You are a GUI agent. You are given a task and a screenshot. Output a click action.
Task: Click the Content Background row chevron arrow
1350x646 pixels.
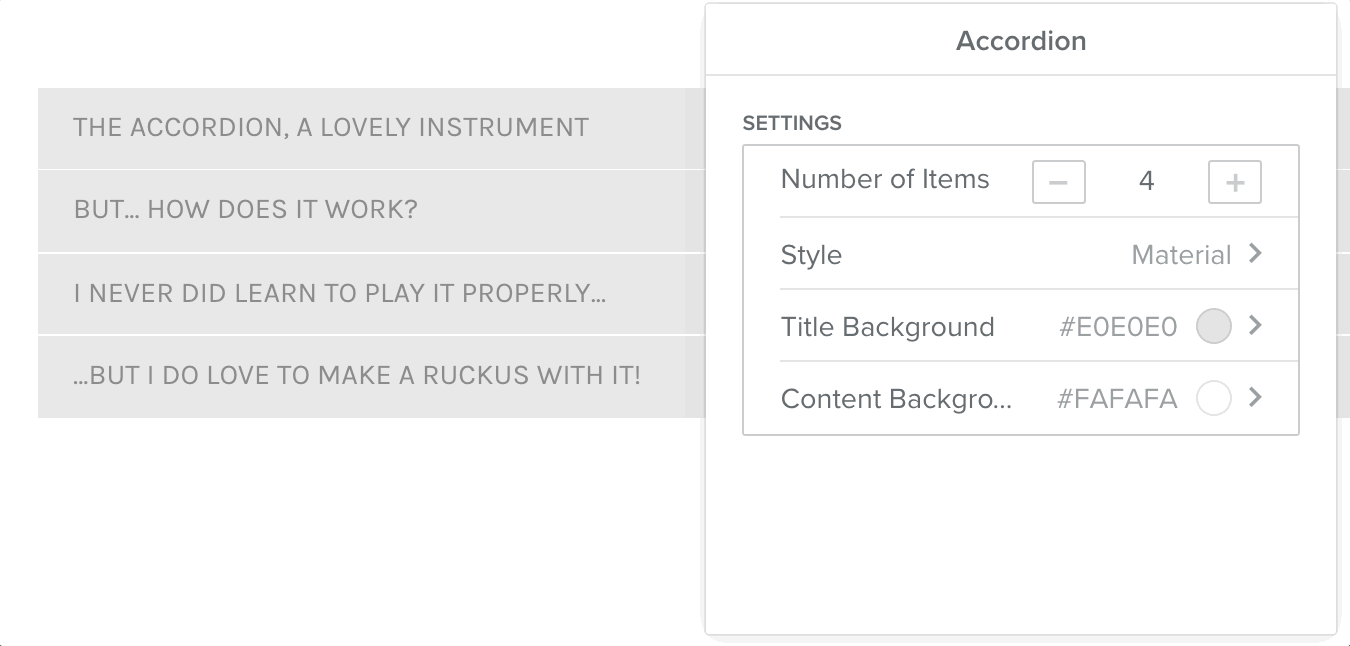pos(1256,398)
